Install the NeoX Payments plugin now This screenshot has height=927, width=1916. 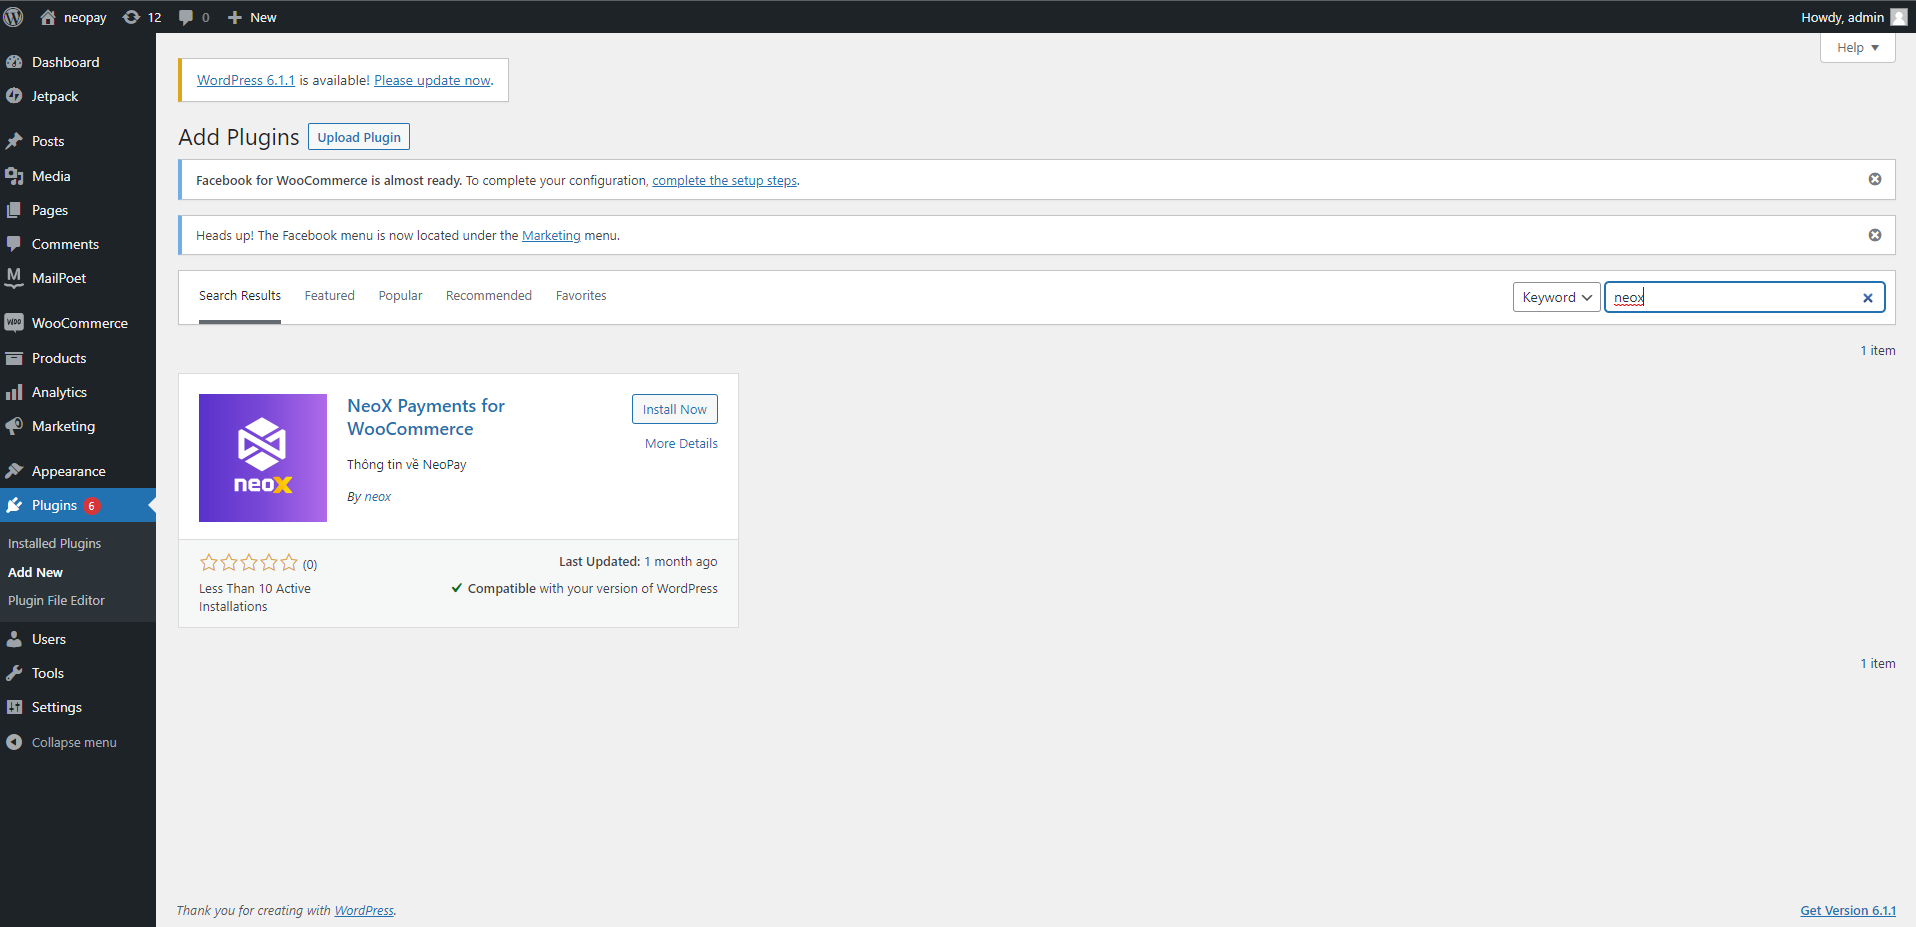pyautogui.click(x=675, y=409)
